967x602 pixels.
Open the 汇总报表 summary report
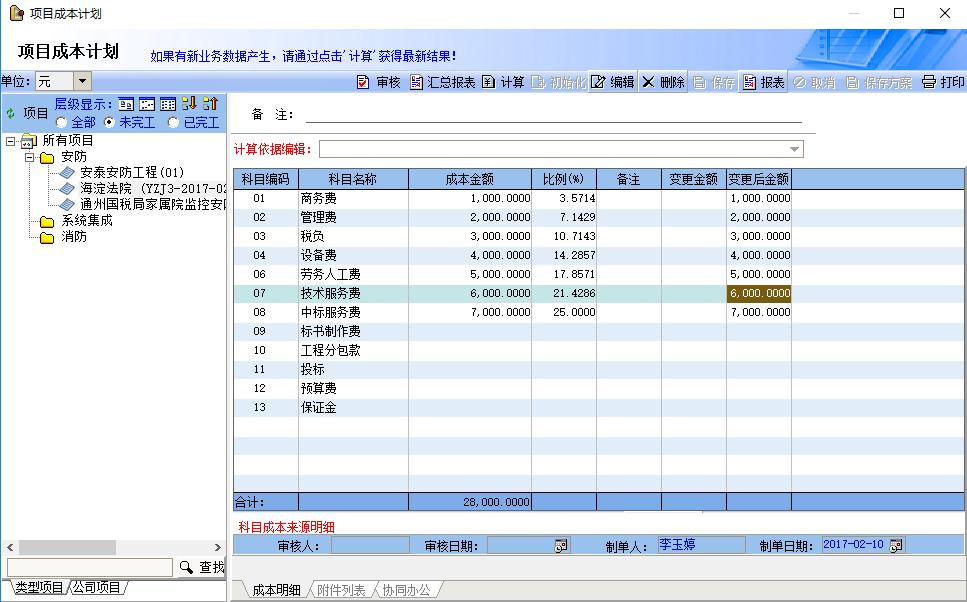(x=442, y=82)
